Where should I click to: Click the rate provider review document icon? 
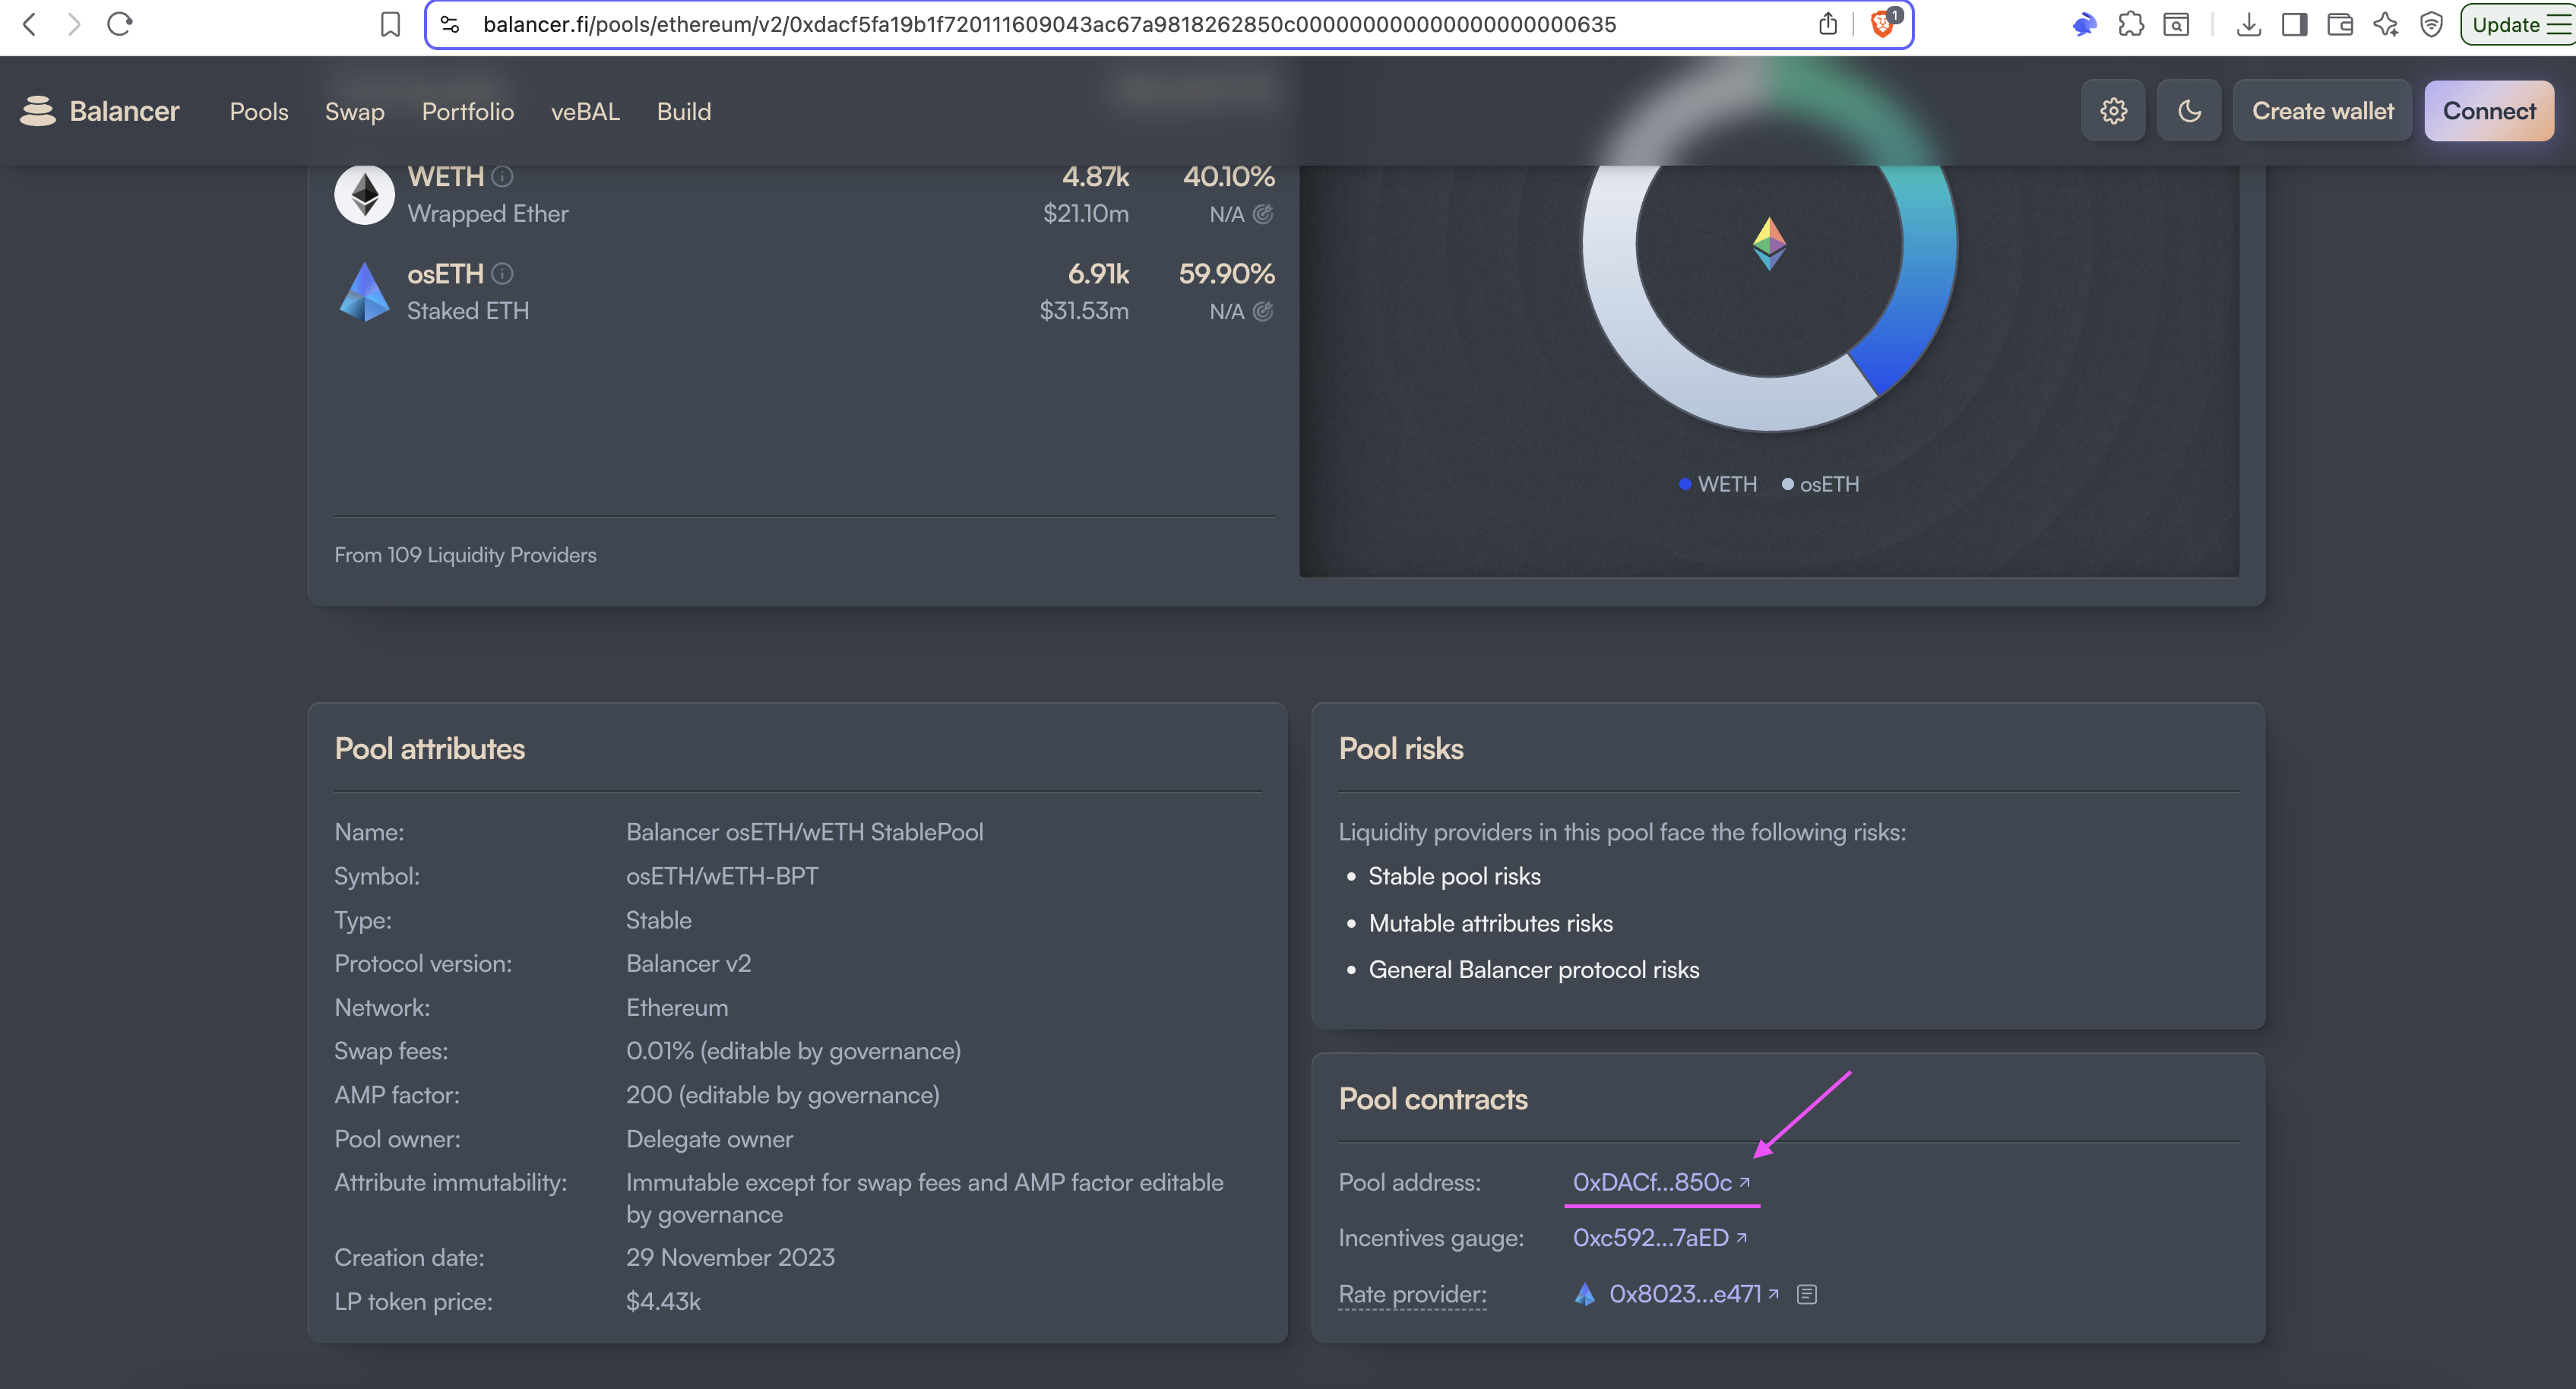tap(1806, 1295)
